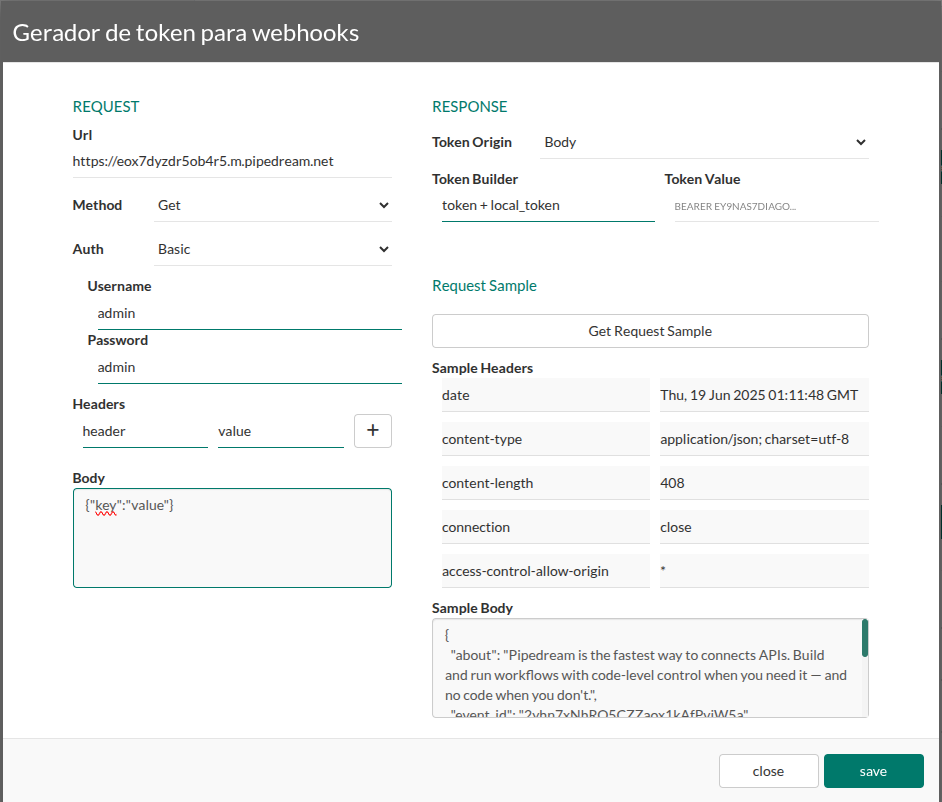942x802 pixels.
Task: Click the close button in the footer
Action: pos(768,771)
